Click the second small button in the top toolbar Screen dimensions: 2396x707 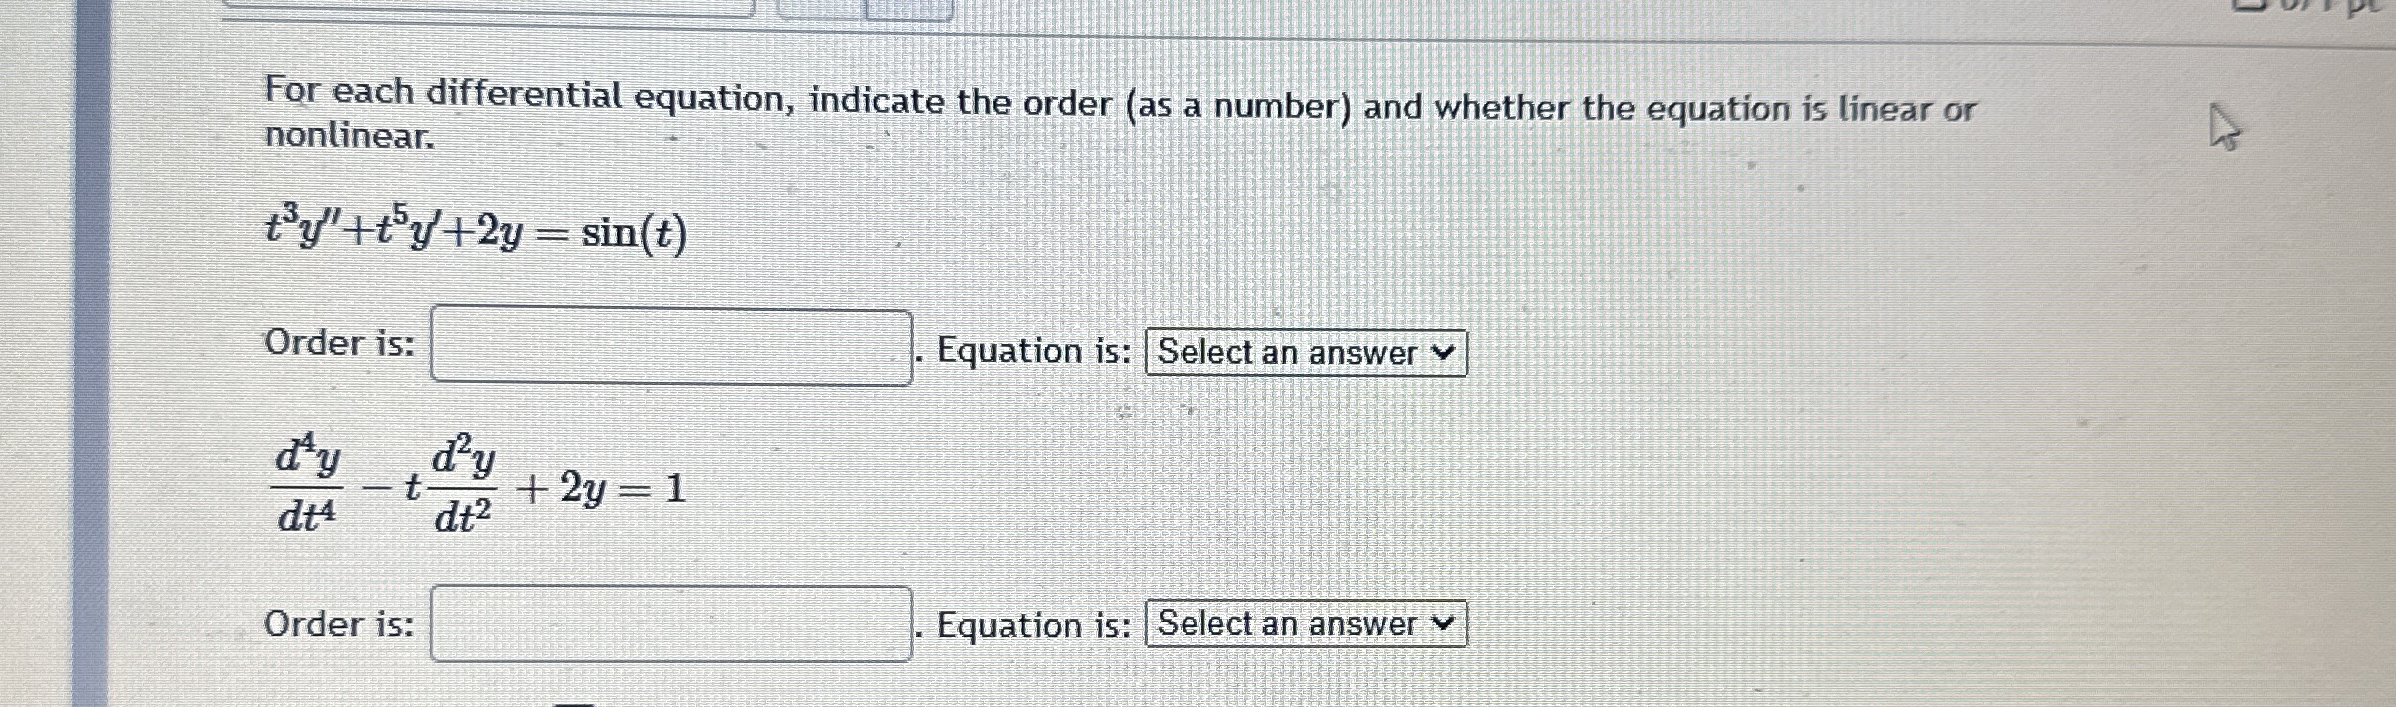810,8
